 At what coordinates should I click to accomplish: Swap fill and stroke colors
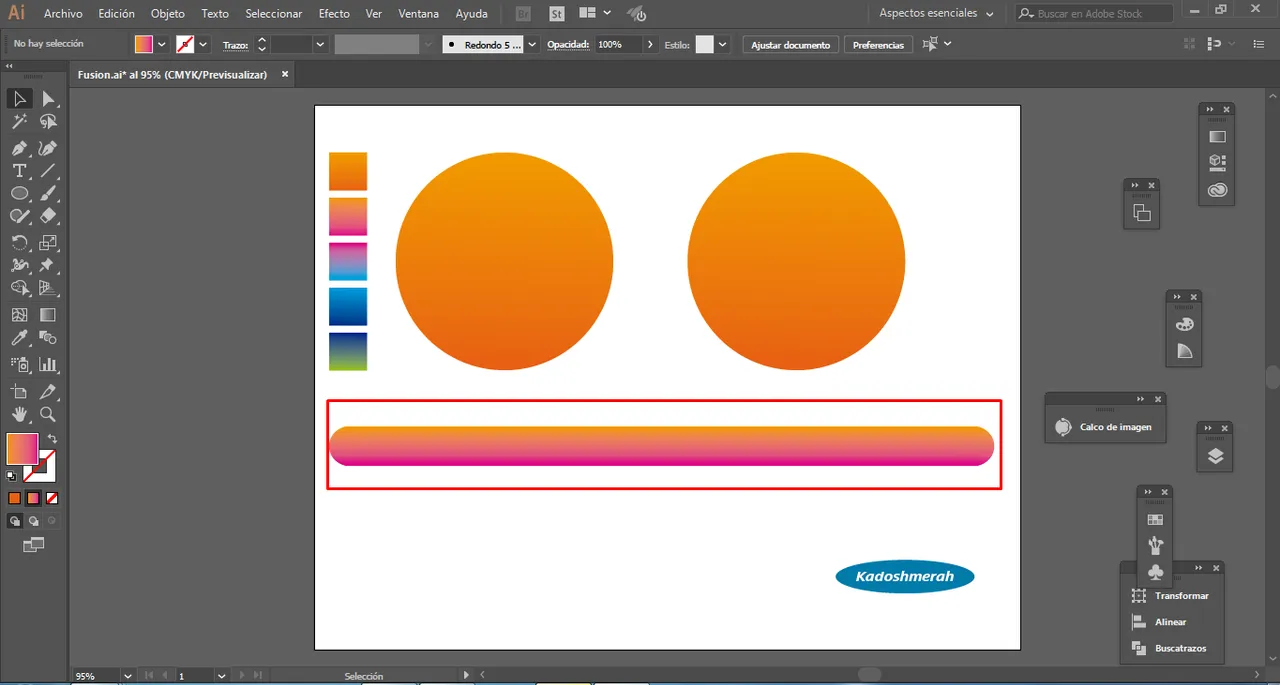coord(52,439)
